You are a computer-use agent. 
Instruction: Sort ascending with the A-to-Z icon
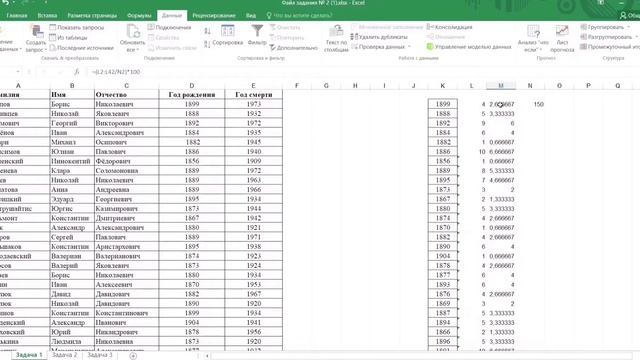point(207,31)
